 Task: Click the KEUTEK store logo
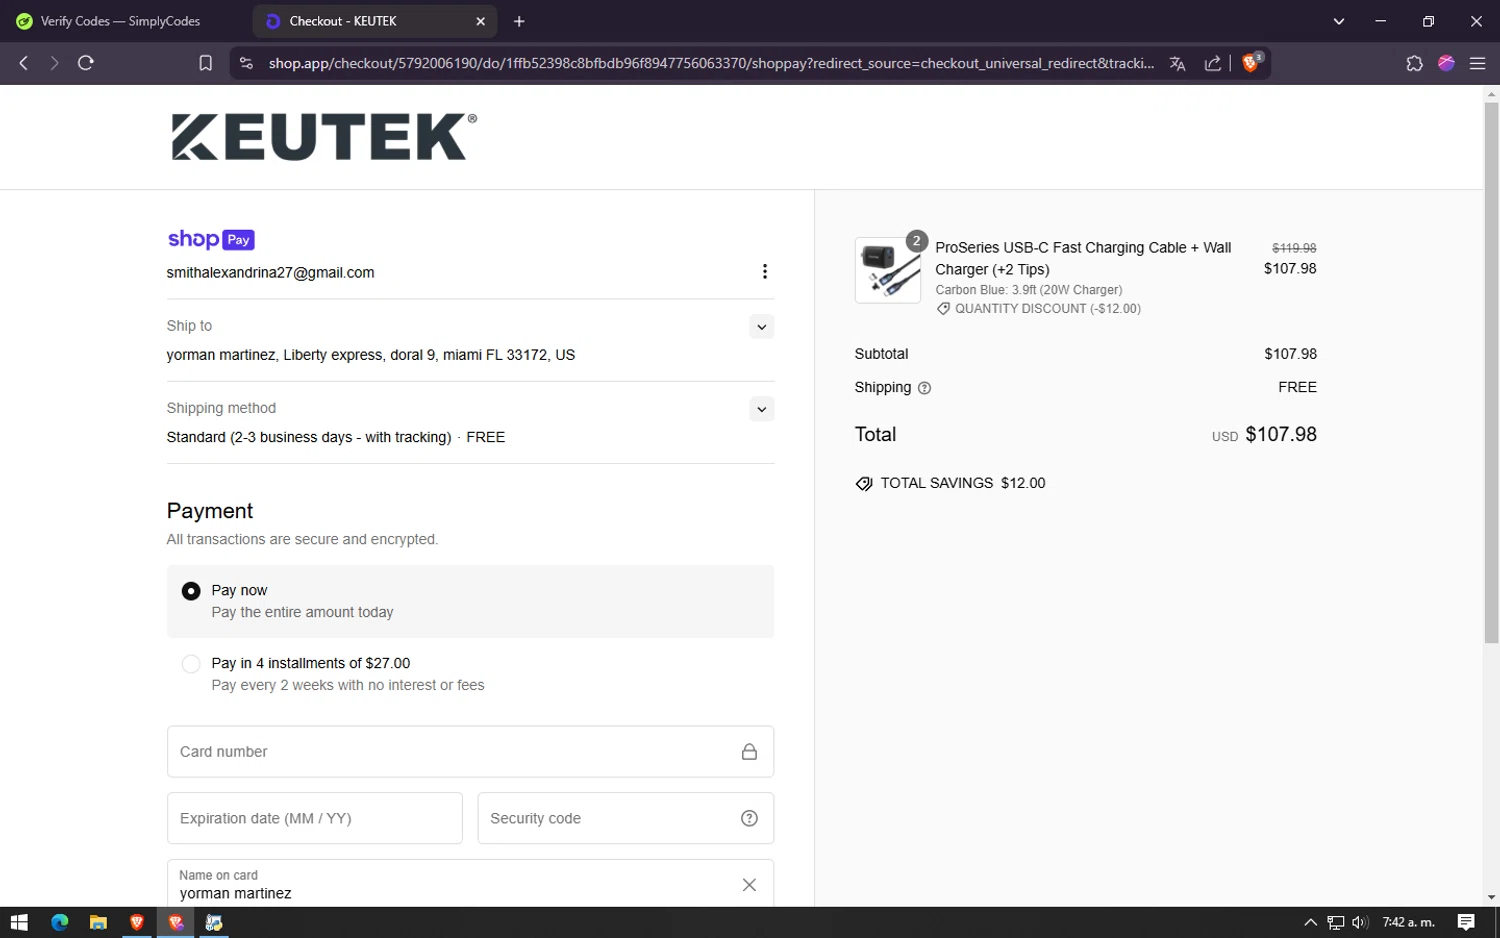coord(324,137)
